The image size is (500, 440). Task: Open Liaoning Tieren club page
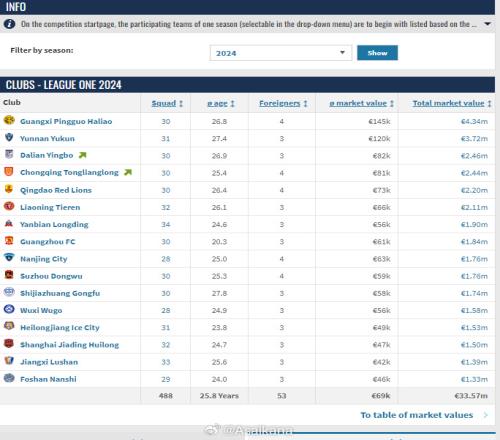tap(50, 207)
